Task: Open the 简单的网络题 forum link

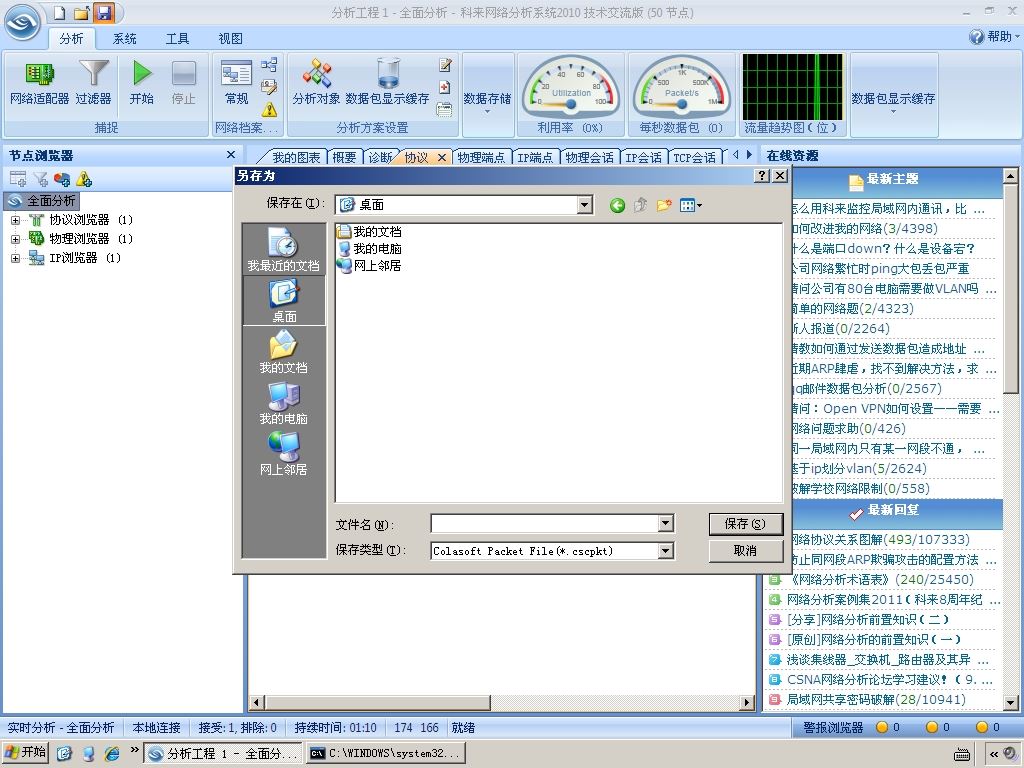Action: pos(852,308)
